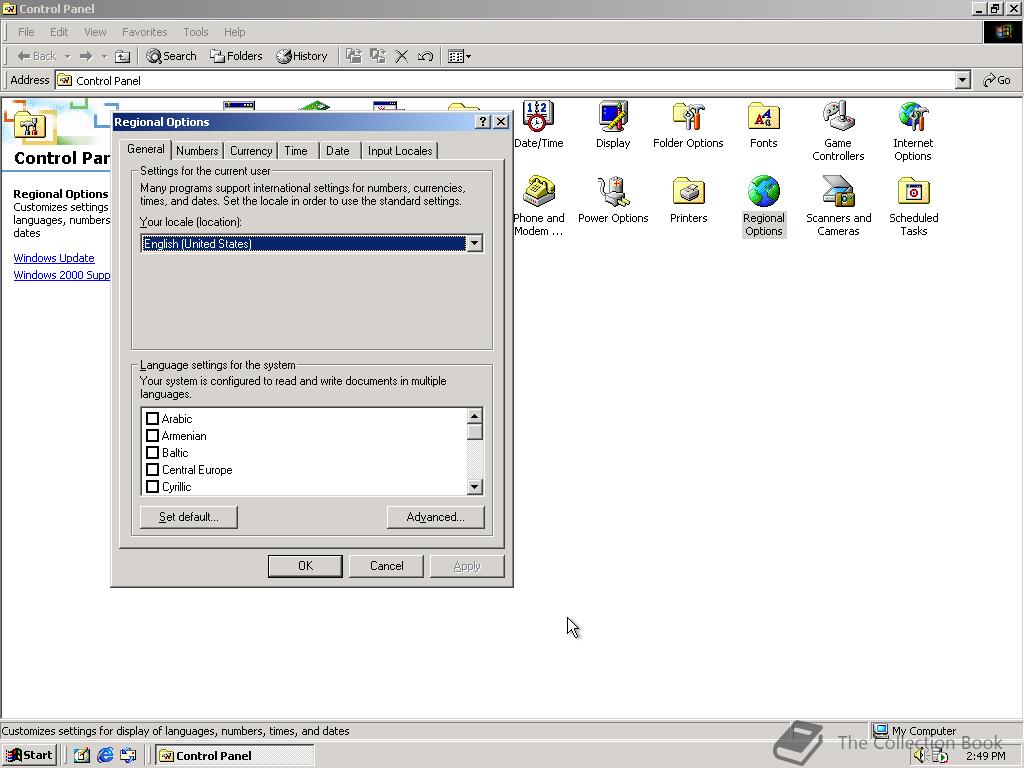1024x768 pixels.
Task: Open the Windows Update link
Action: click(54, 258)
